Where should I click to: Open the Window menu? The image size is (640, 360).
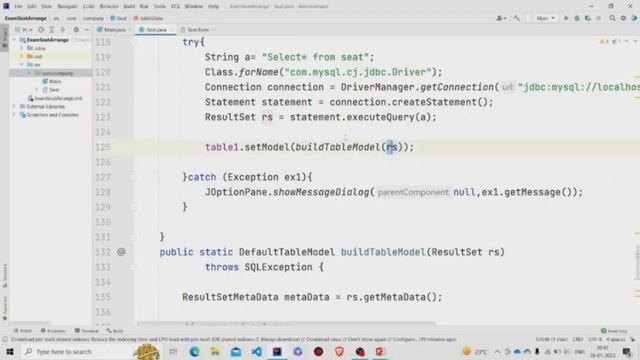click(193, 7)
